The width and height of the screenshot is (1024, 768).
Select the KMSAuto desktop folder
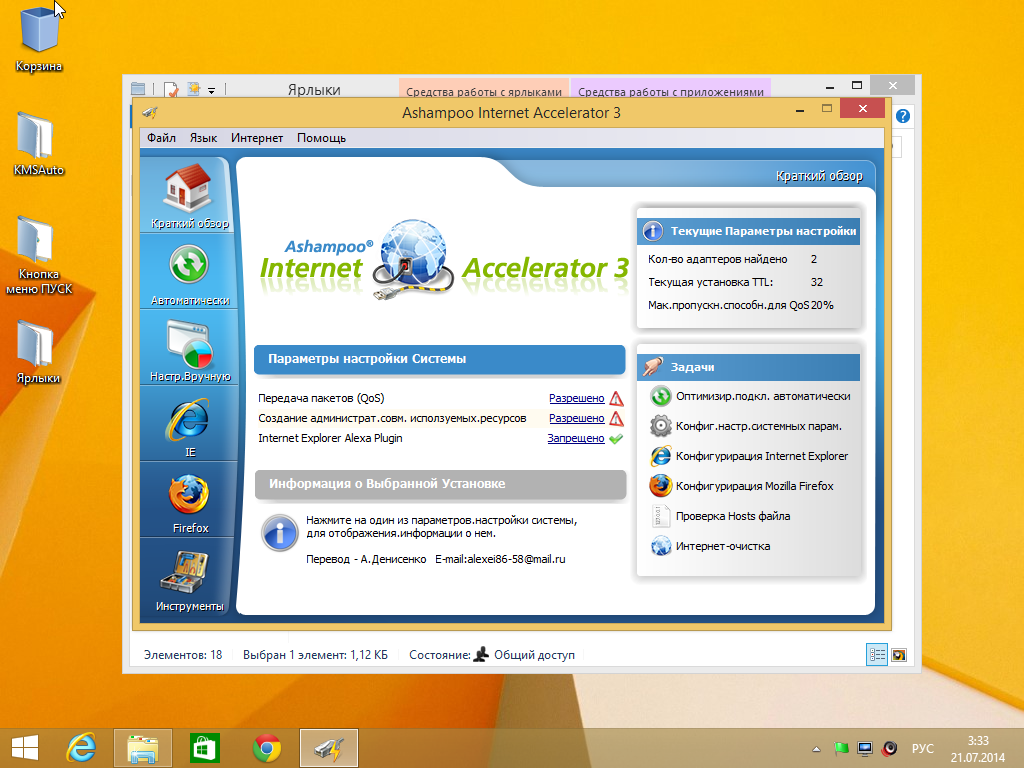pos(39,144)
